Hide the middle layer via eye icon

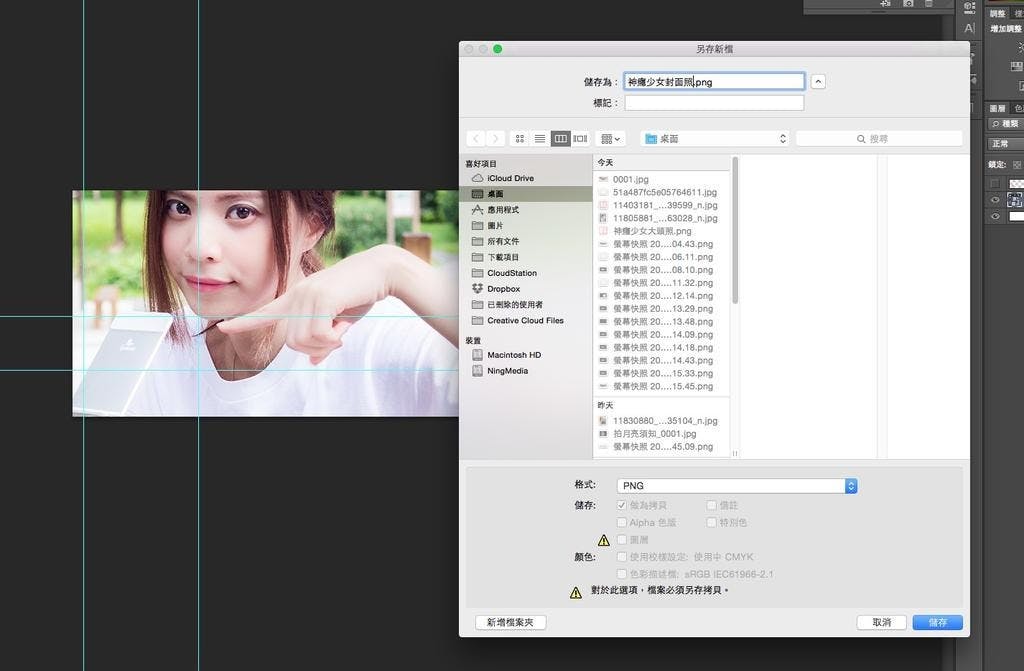[995, 200]
